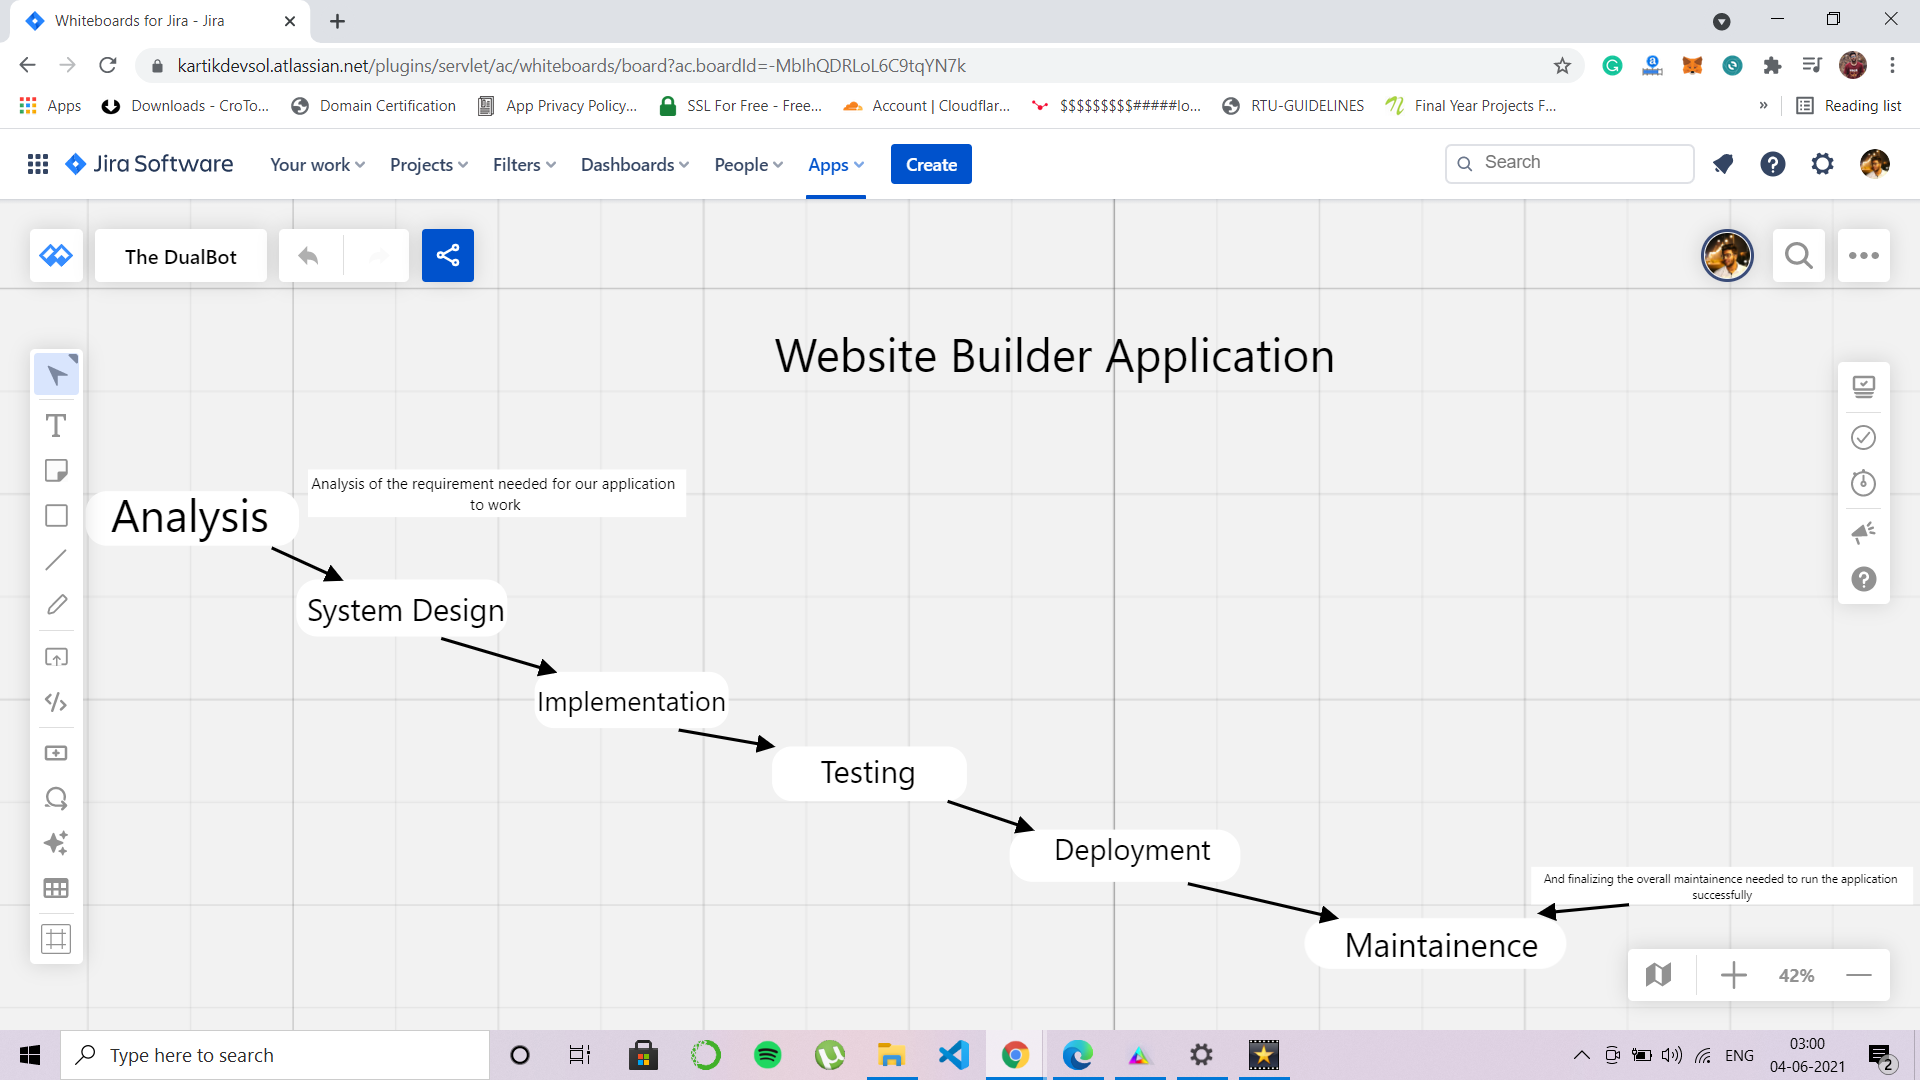Image resolution: width=1920 pixels, height=1080 pixels.
Task: Open the embed code tool
Action: [x=56, y=702]
